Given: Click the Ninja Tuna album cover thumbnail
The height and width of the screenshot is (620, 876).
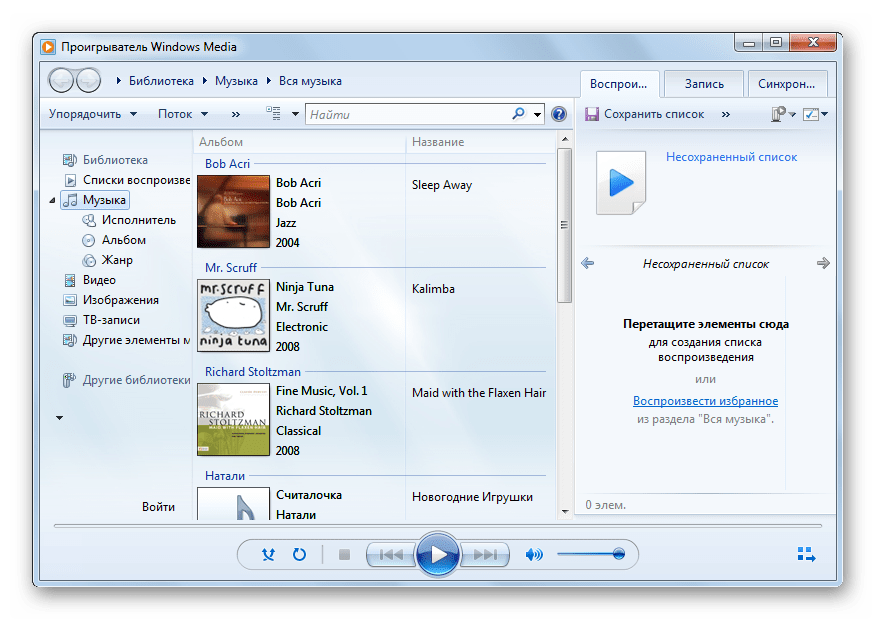Looking at the screenshot, I should [x=234, y=315].
